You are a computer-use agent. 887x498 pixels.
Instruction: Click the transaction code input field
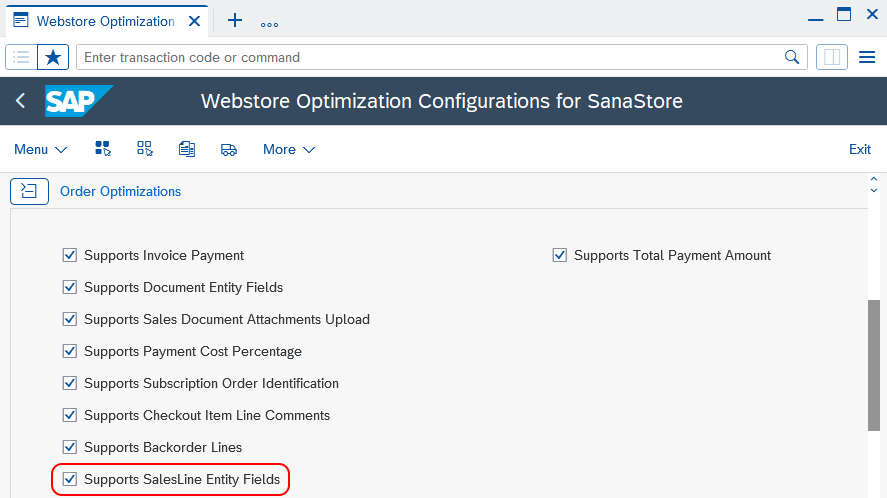point(430,57)
